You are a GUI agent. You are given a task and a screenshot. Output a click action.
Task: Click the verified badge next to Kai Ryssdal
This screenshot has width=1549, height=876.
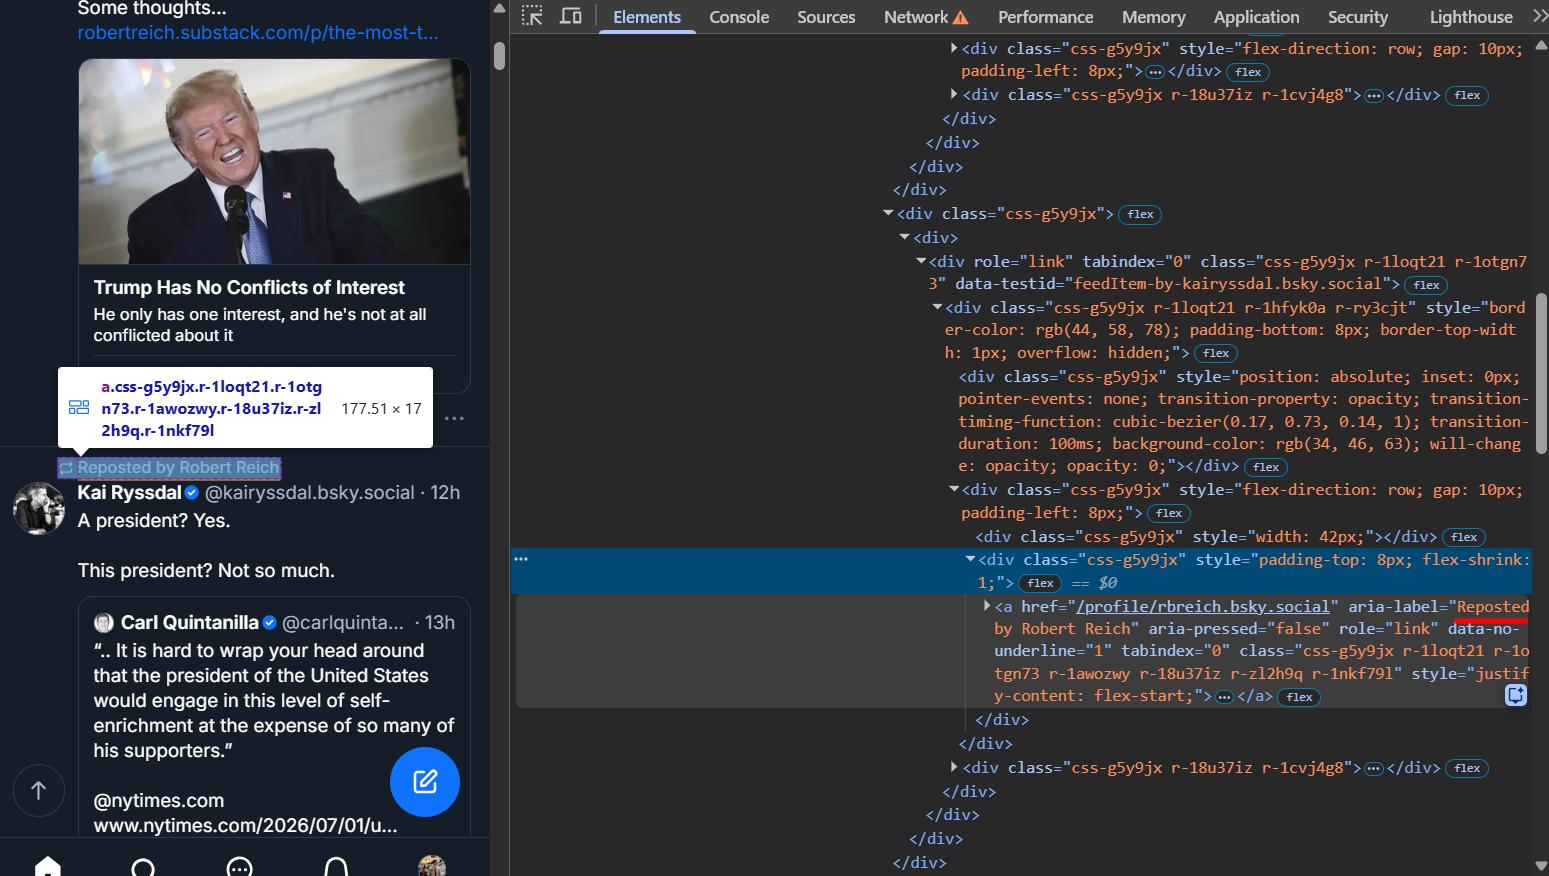pos(192,492)
